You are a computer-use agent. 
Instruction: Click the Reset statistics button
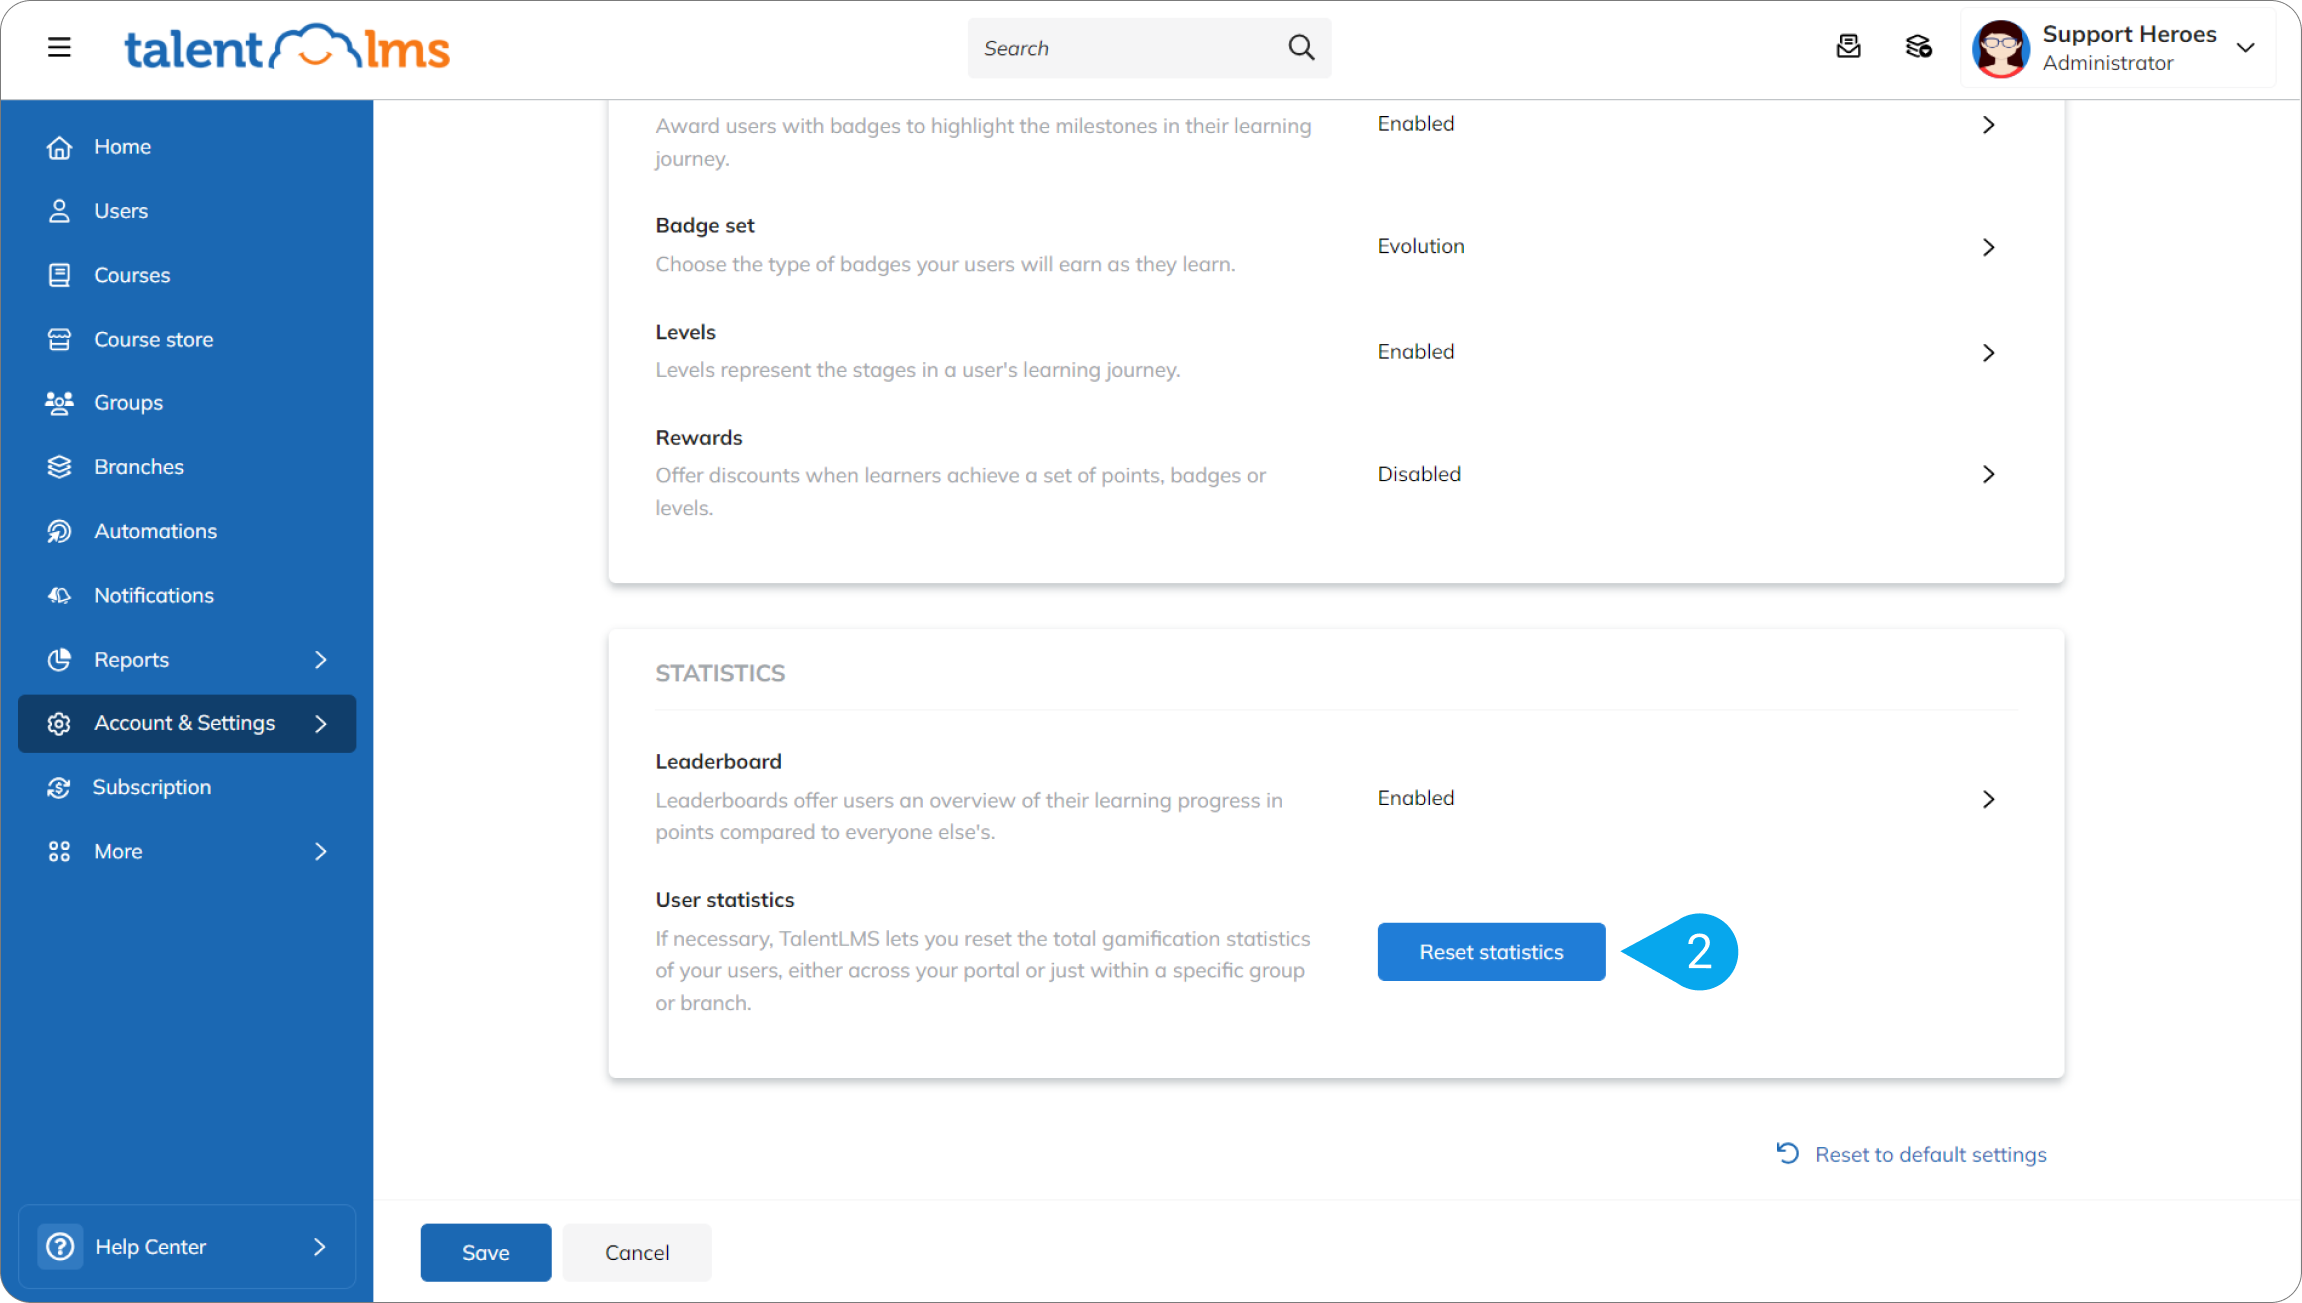[1491, 952]
